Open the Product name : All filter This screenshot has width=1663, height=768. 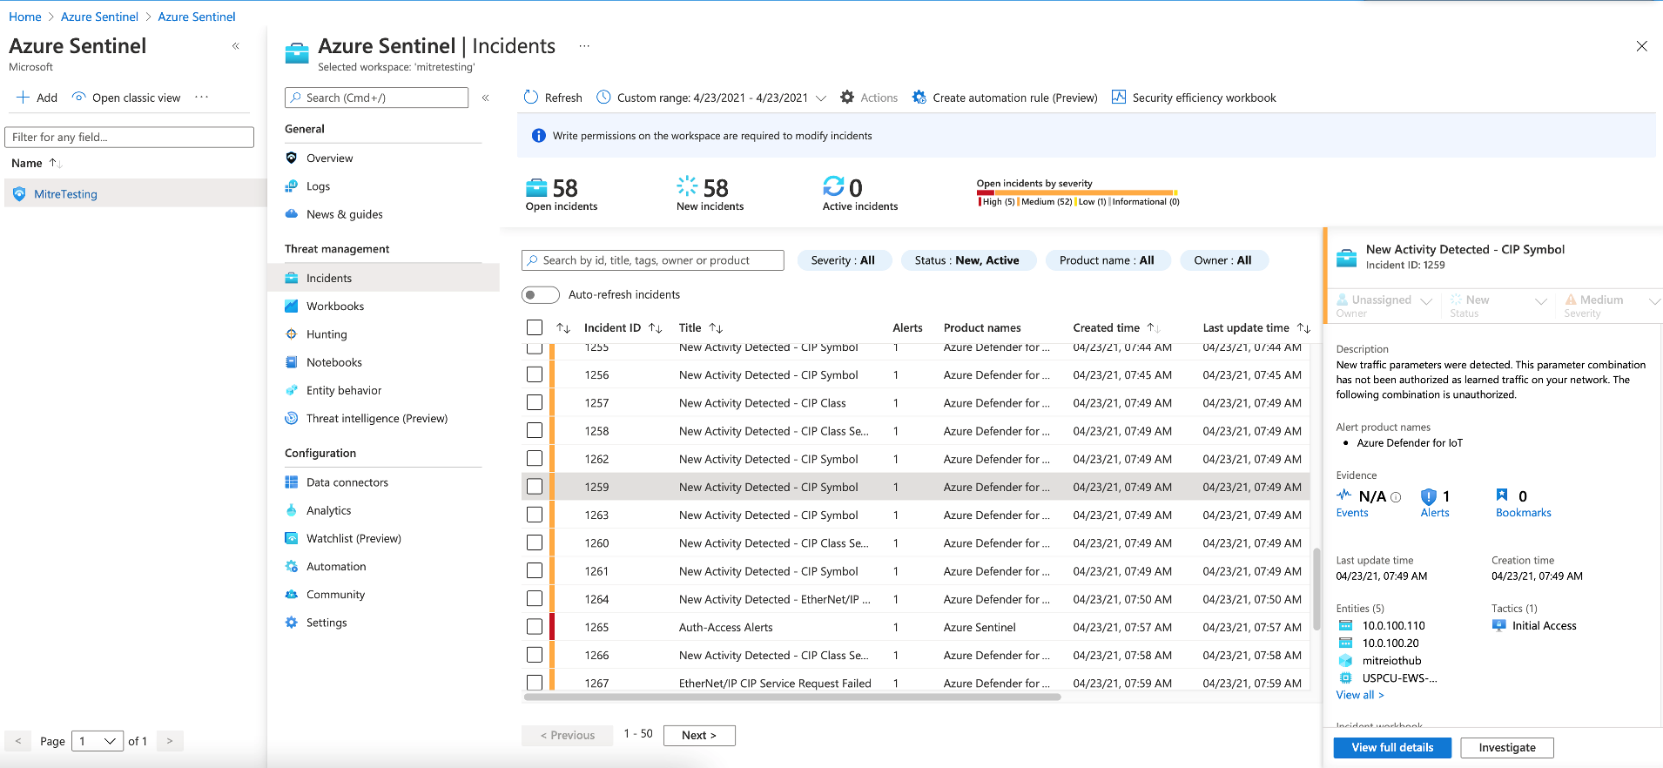click(x=1107, y=260)
